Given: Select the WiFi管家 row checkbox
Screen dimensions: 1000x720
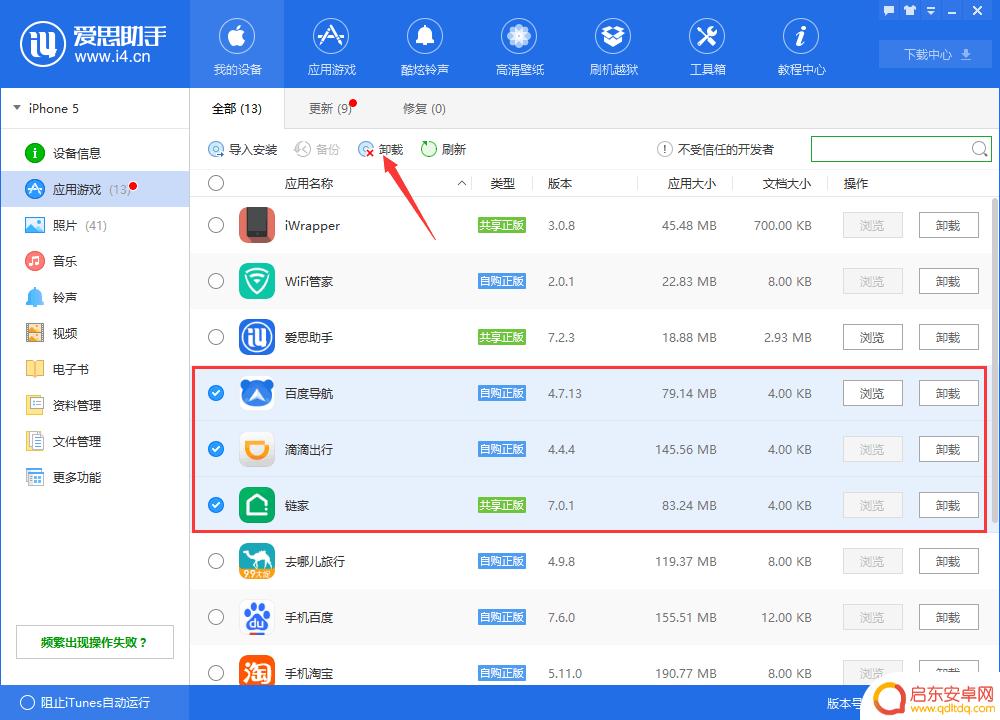Looking at the screenshot, I should pyautogui.click(x=216, y=281).
